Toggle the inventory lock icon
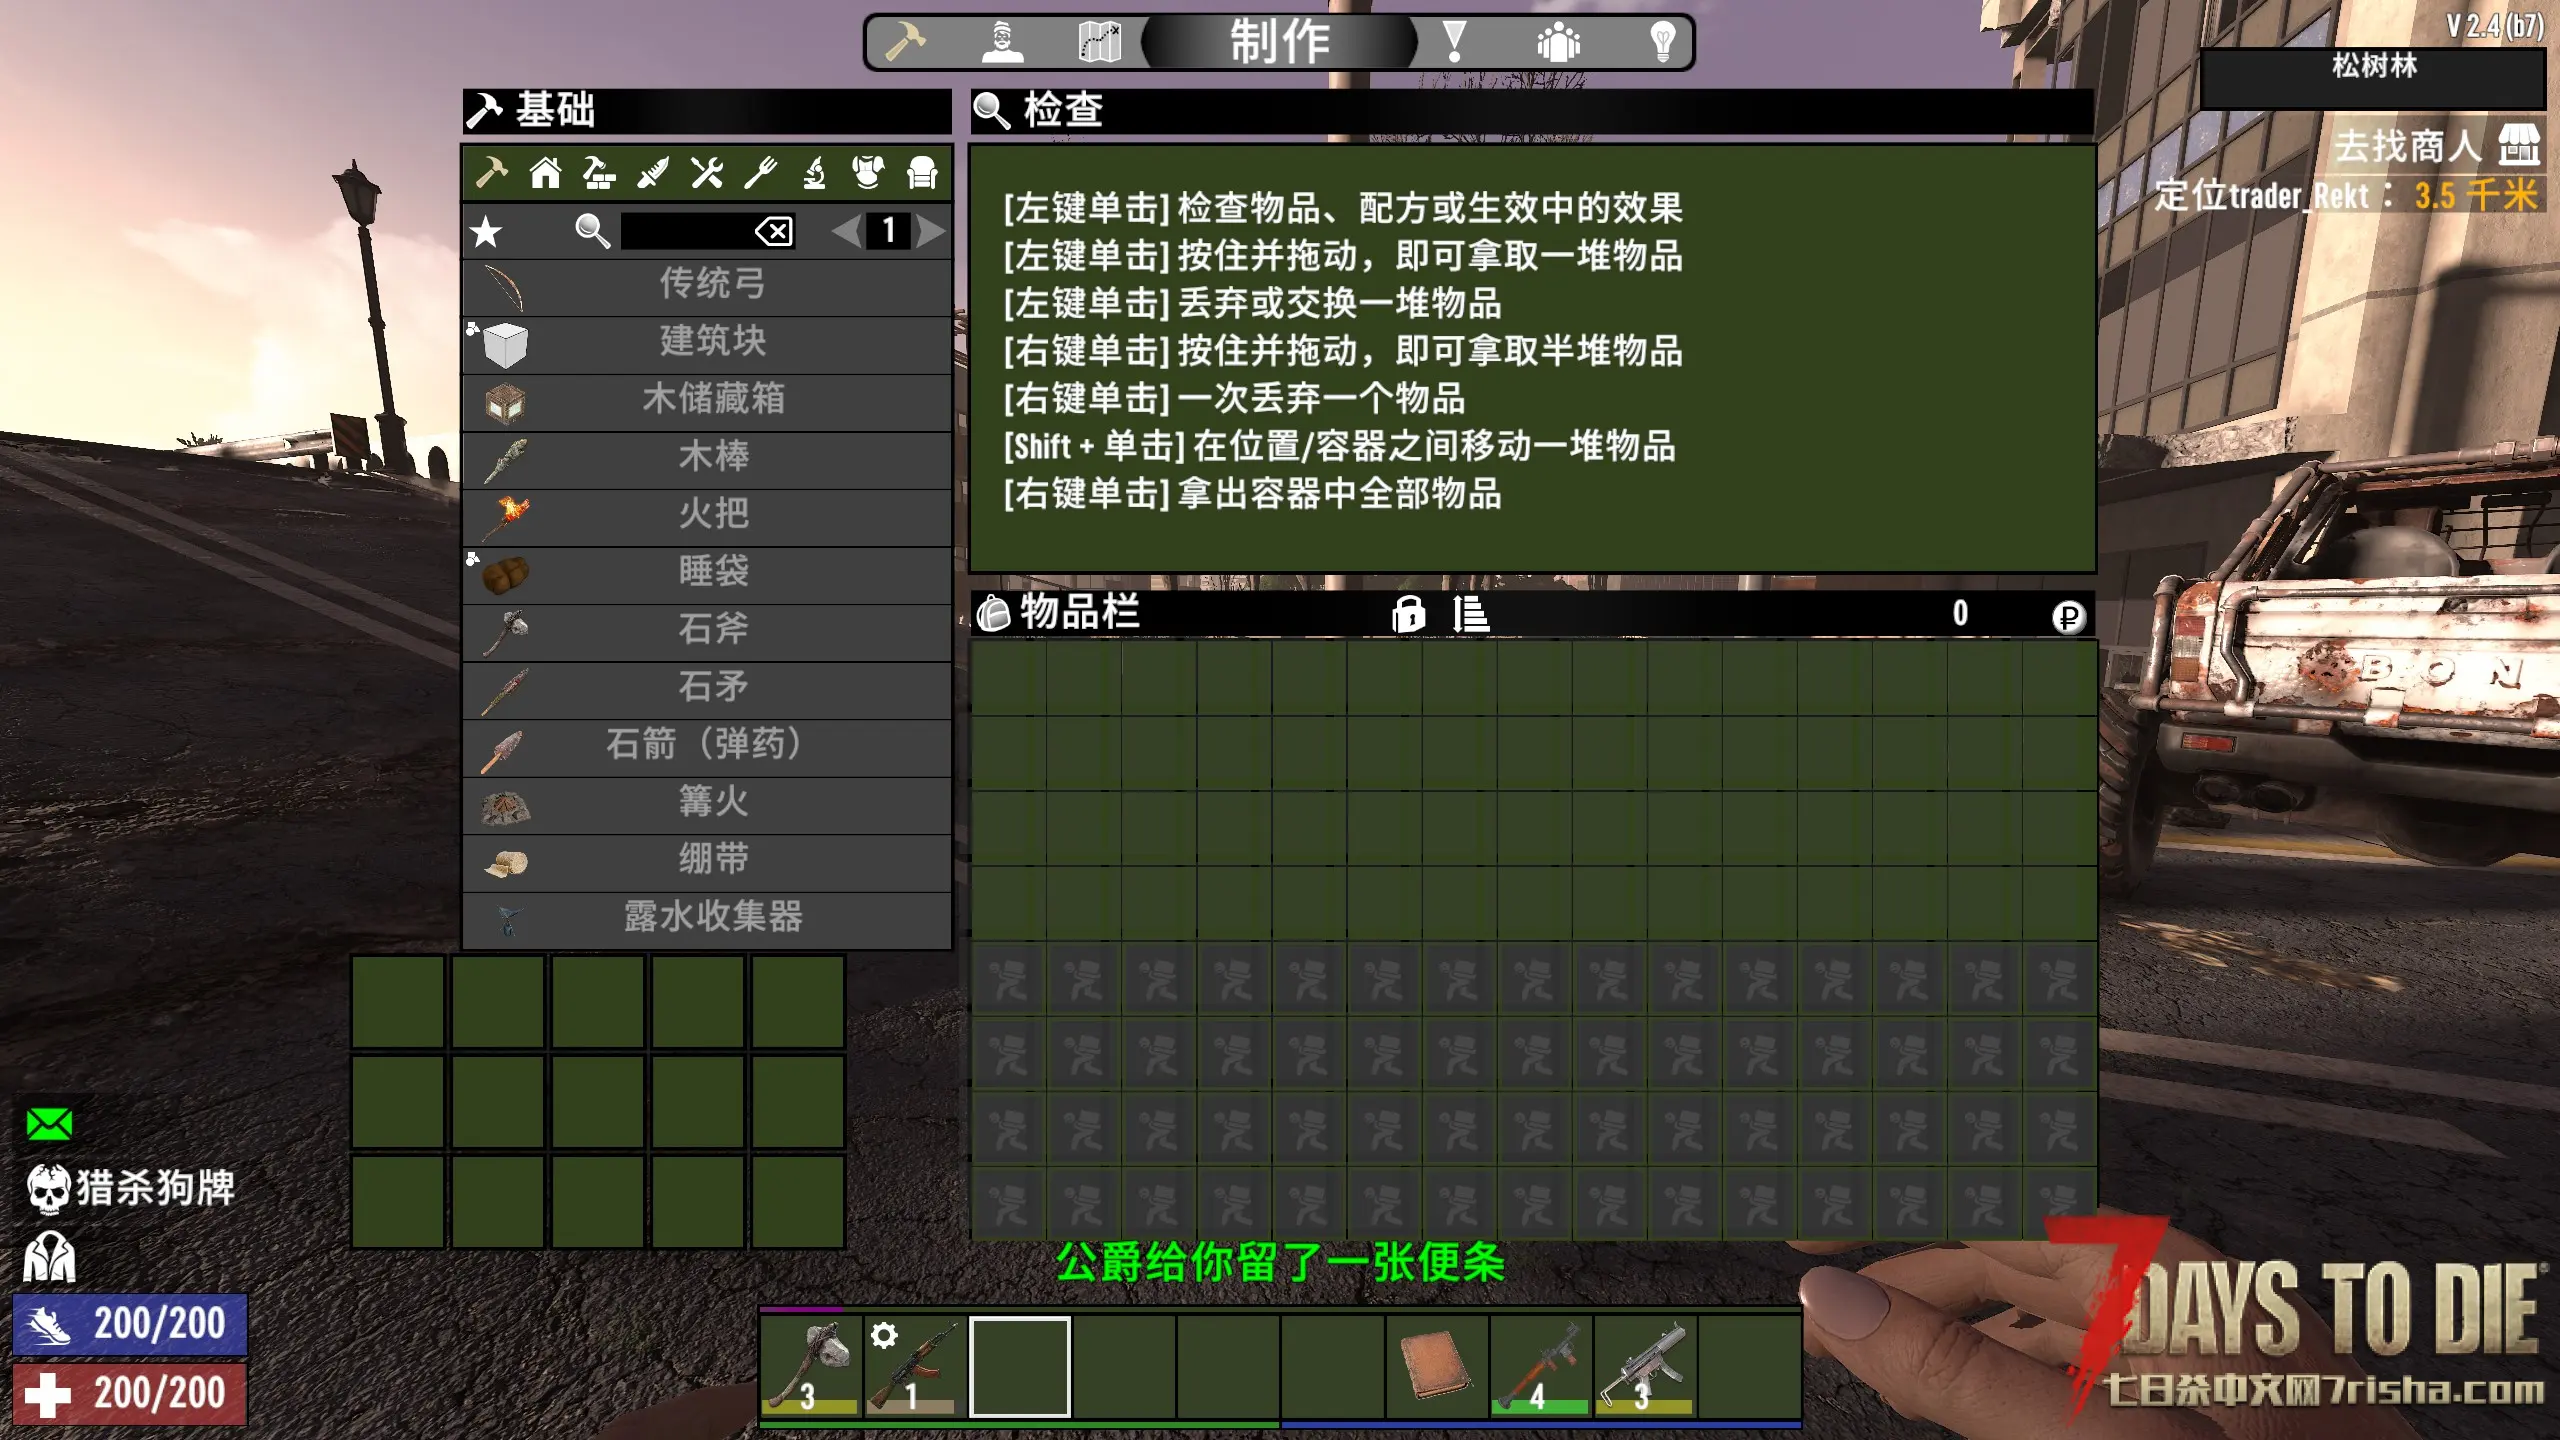Screen dimensions: 2560x1440 (x=1408, y=614)
